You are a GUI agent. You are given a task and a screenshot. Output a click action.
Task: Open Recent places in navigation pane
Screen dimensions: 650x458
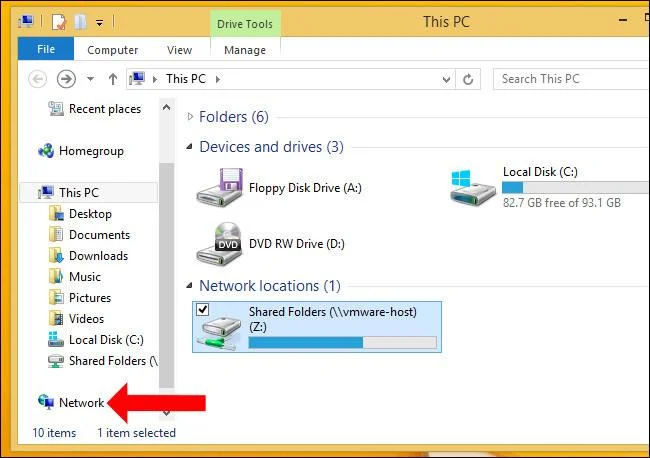pos(95,109)
